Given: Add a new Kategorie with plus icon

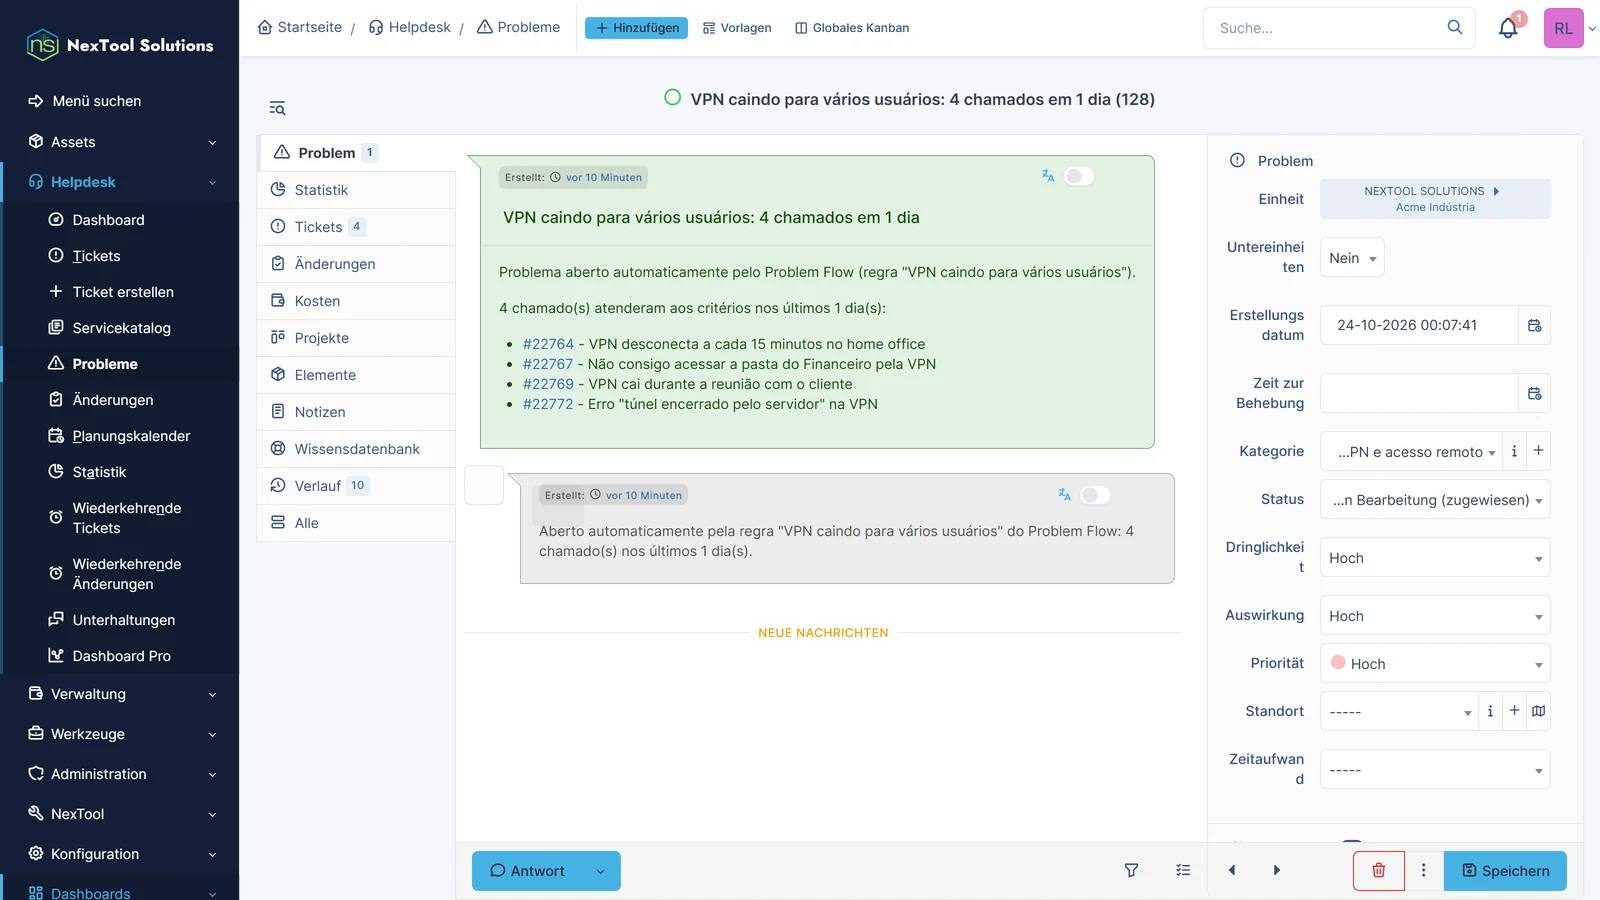Looking at the screenshot, I should point(1538,451).
